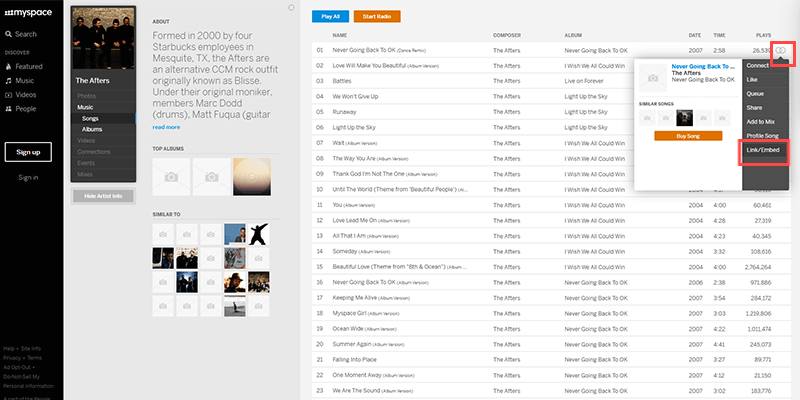
Task: Select Songs in artist menu
Action: tap(90, 118)
